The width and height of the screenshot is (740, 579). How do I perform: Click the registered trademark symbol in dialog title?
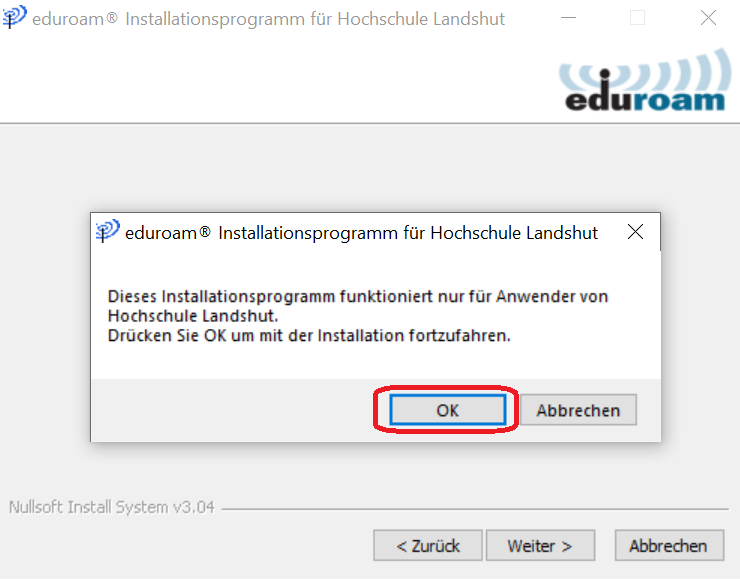204,231
